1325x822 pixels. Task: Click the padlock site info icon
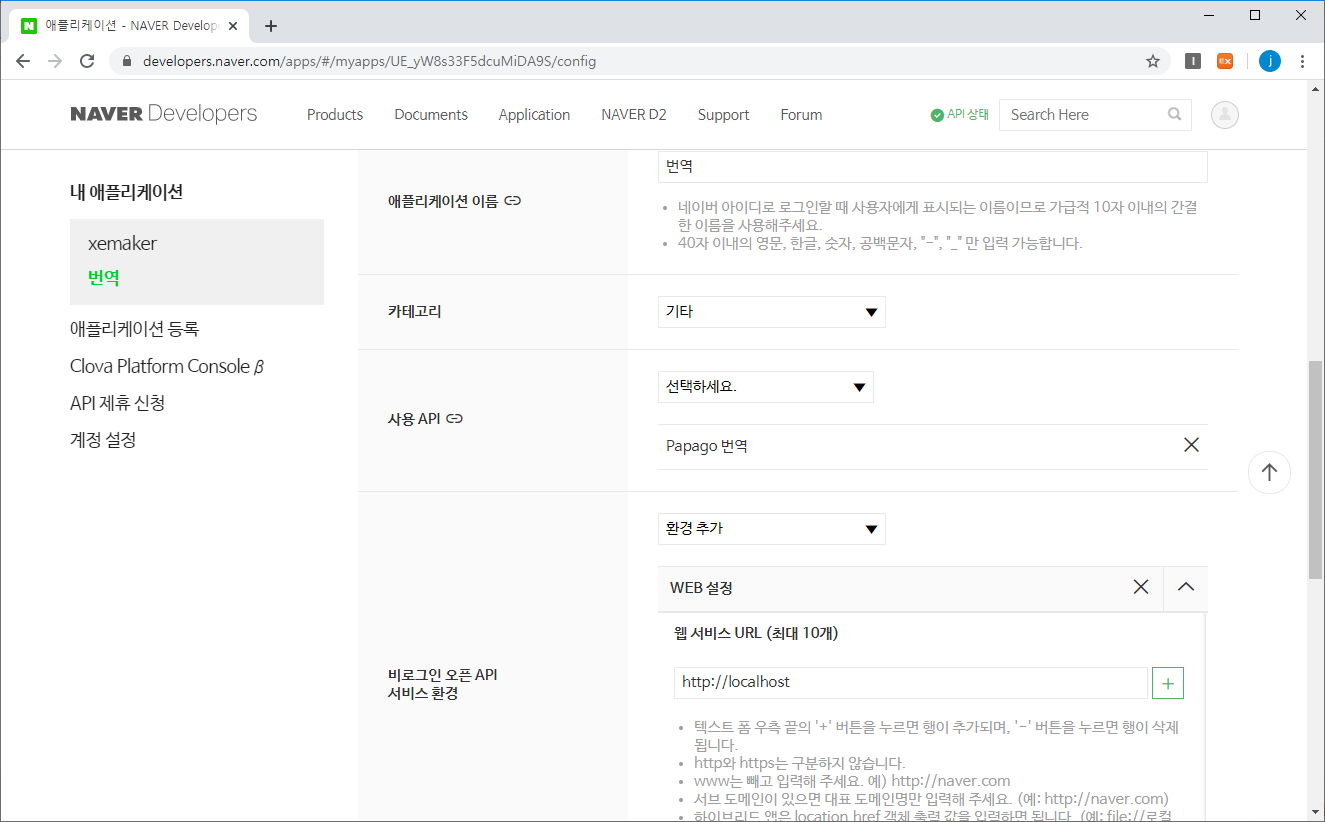click(126, 61)
